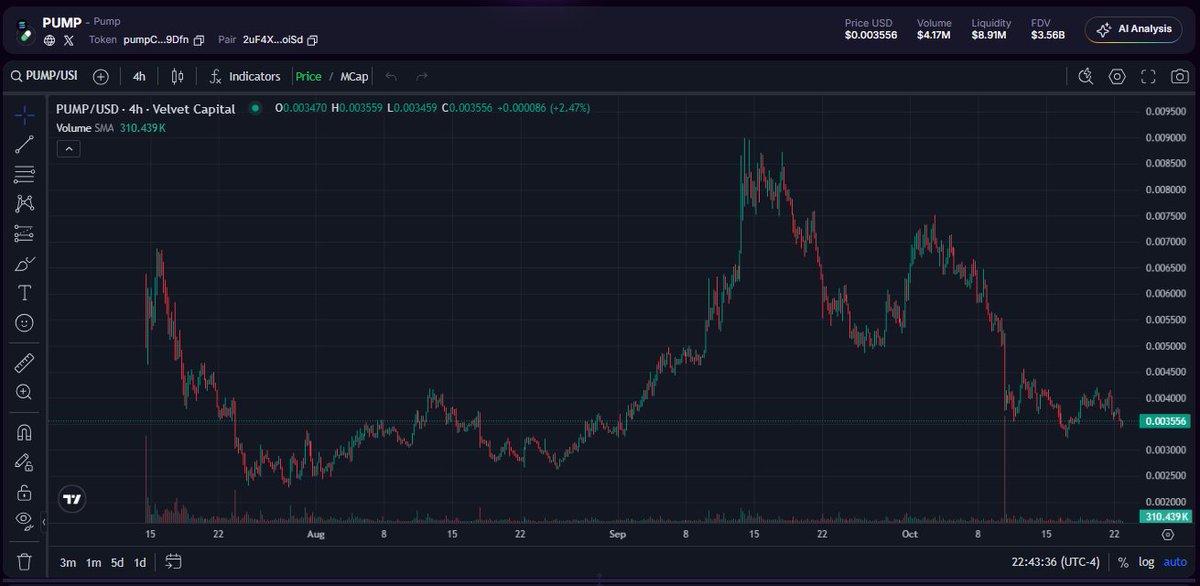Remove drawings with the trash icon
The image size is (1200, 586).
coord(25,560)
